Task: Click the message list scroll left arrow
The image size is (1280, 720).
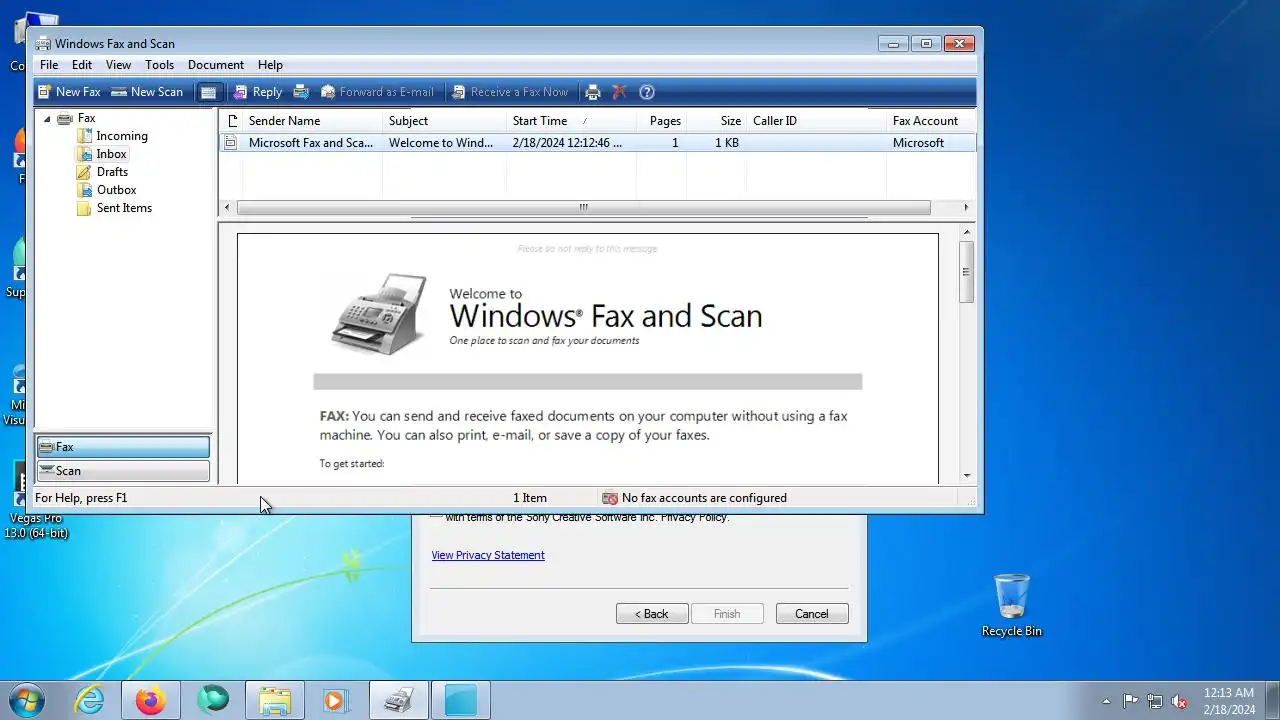Action: coord(227,208)
